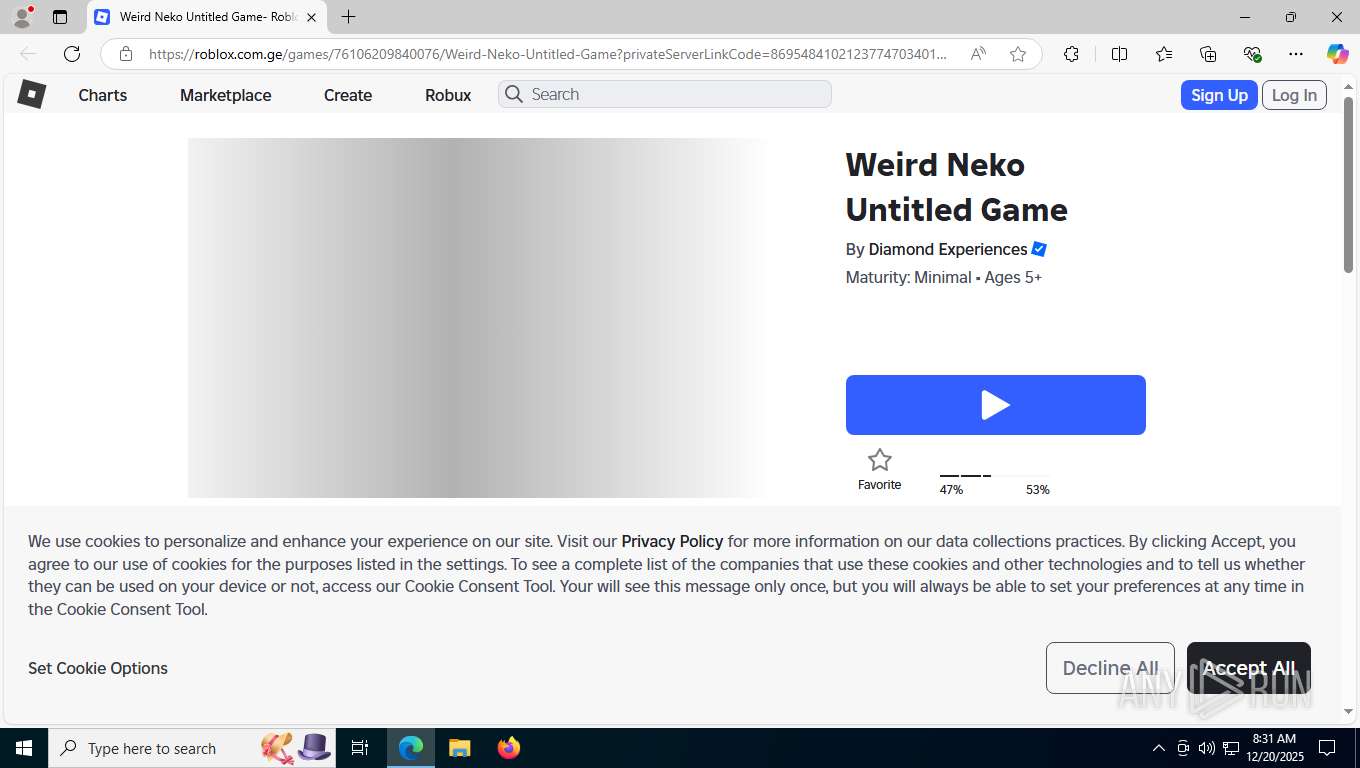
Task: Refresh the page
Action: click(x=72, y=54)
